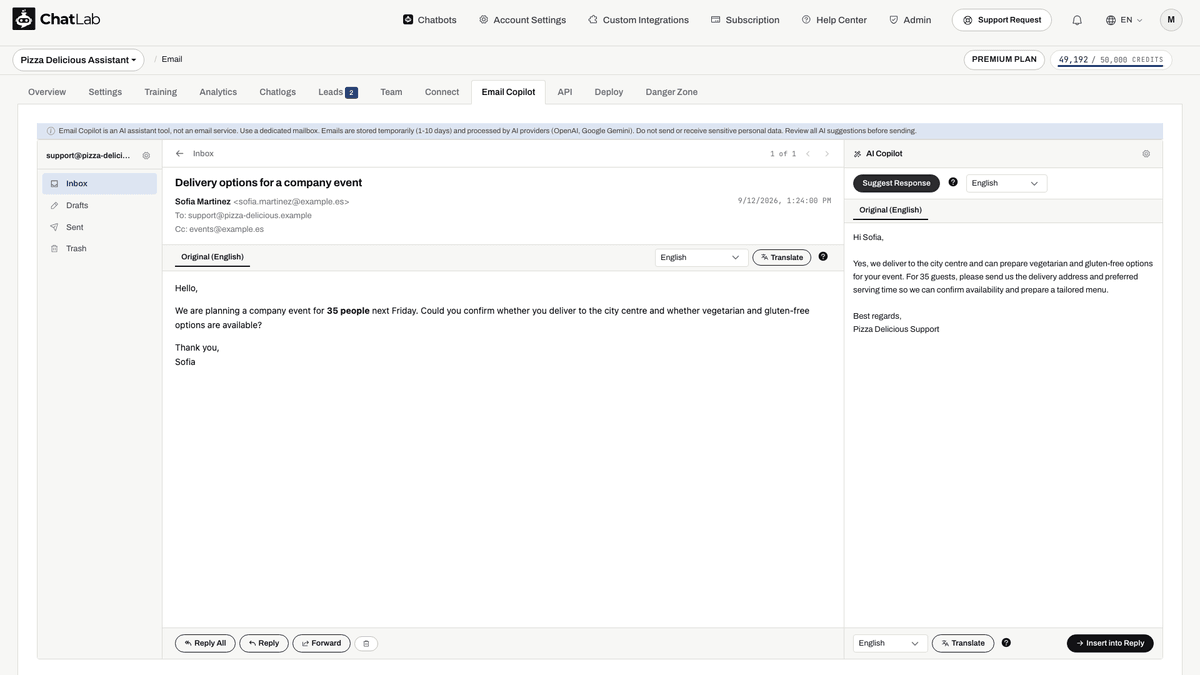Click help icon beside bottom Copilot Translate
Screen dimensions: 1200x675
click(x=1006, y=642)
